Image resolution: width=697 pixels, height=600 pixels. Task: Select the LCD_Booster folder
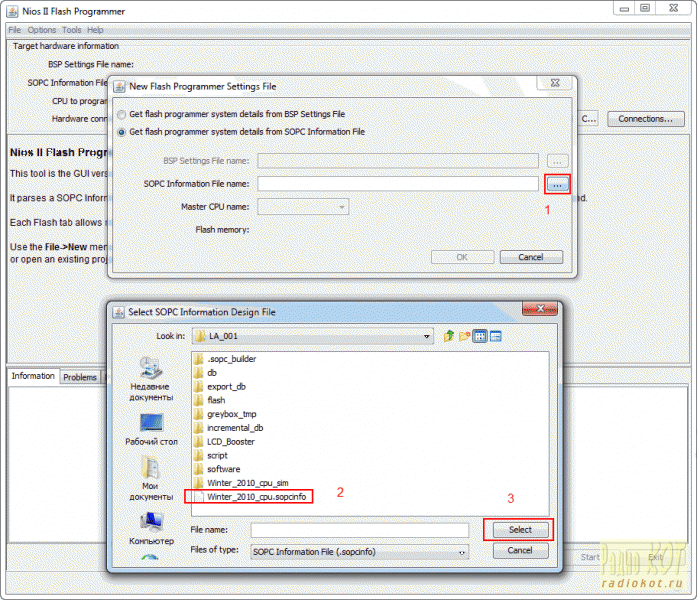click(224, 442)
